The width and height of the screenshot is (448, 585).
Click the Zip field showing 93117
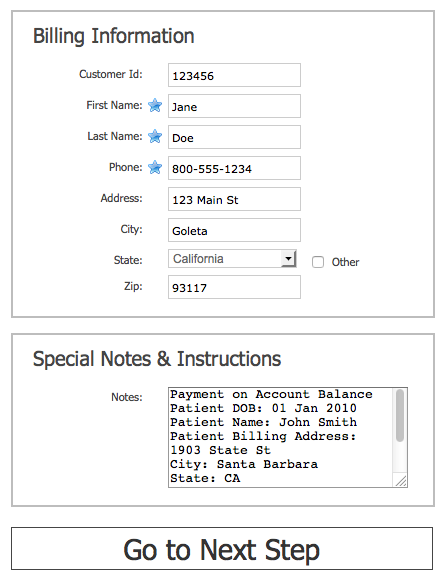click(x=234, y=287)
